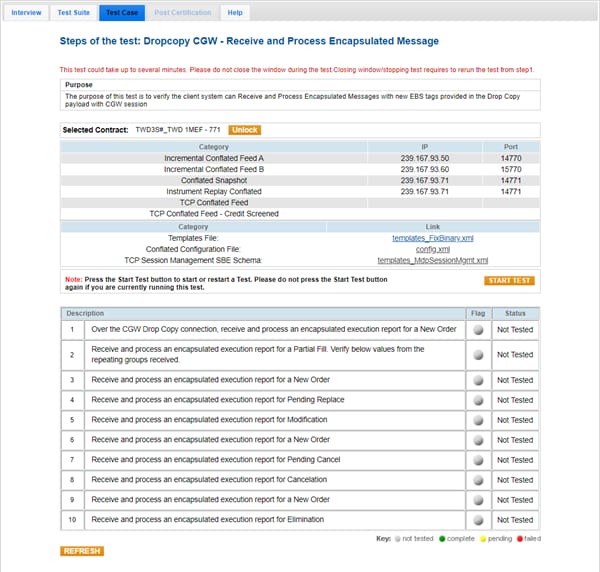The image size is (600, 572).
Task: Open the Help tab
Action: (x=235, y=13)
